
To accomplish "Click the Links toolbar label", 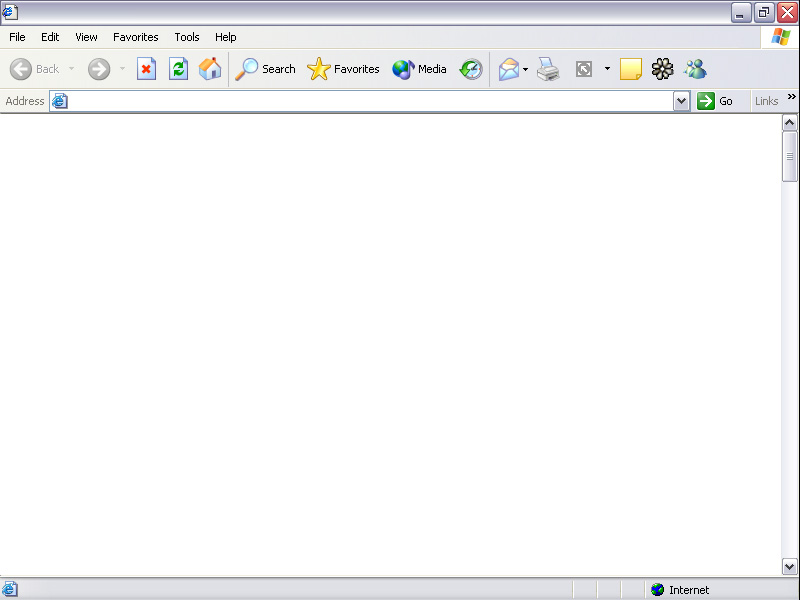I will tap(766, 101).
